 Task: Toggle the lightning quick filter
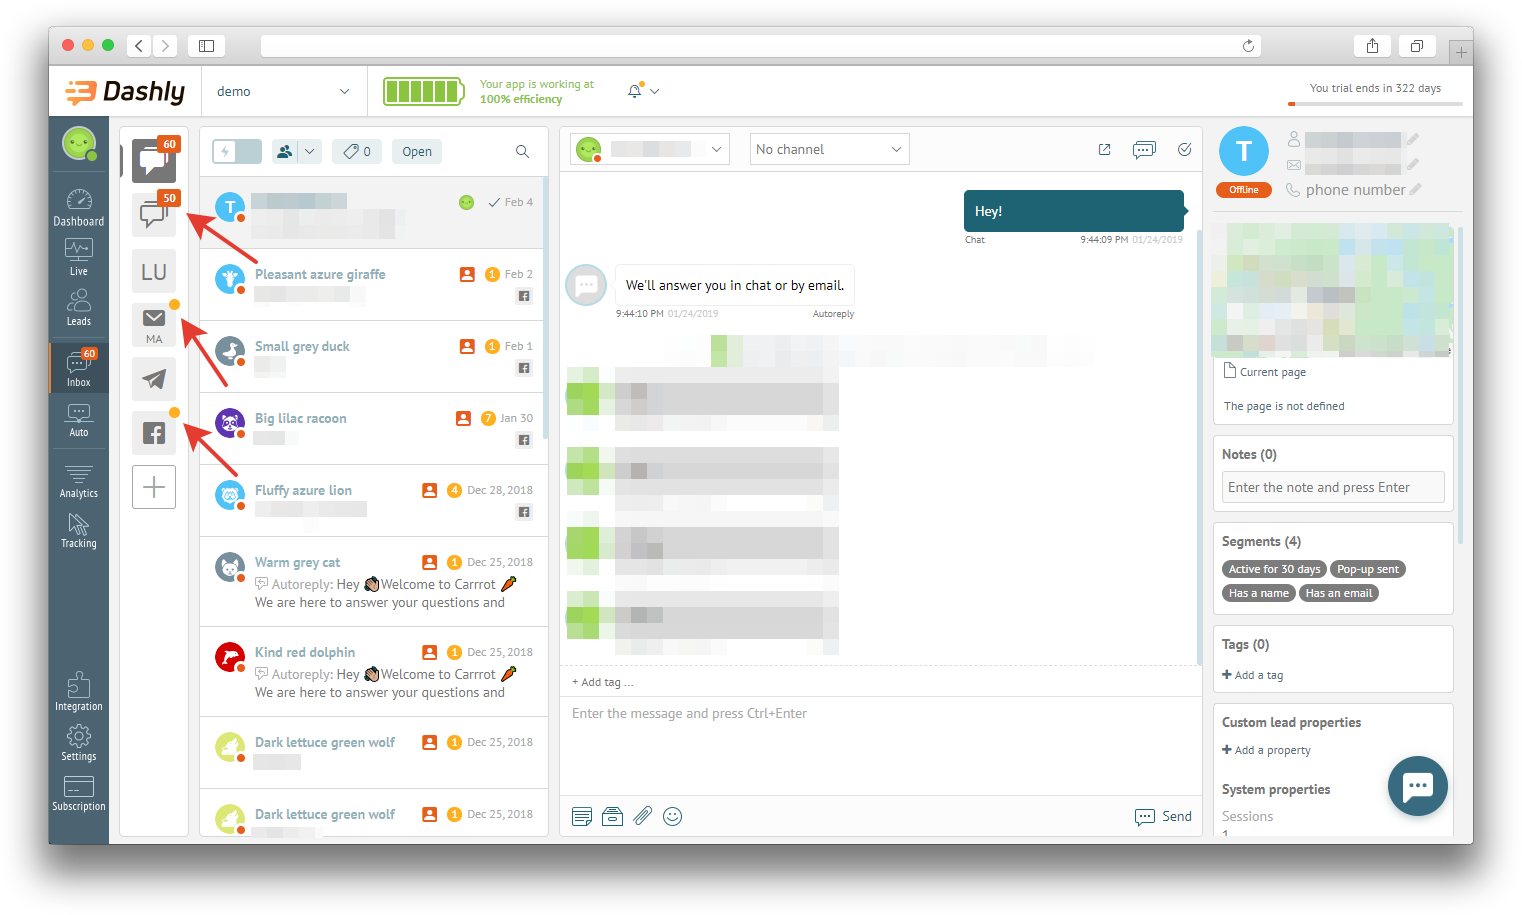(237, 151)
